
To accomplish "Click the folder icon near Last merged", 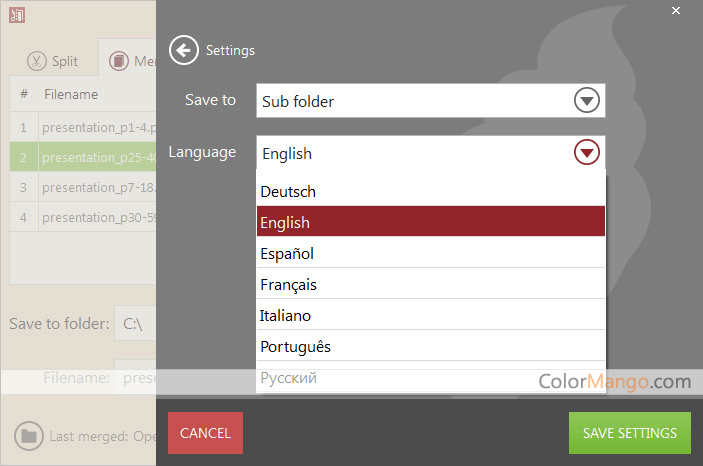I will (x=29, y=435).
